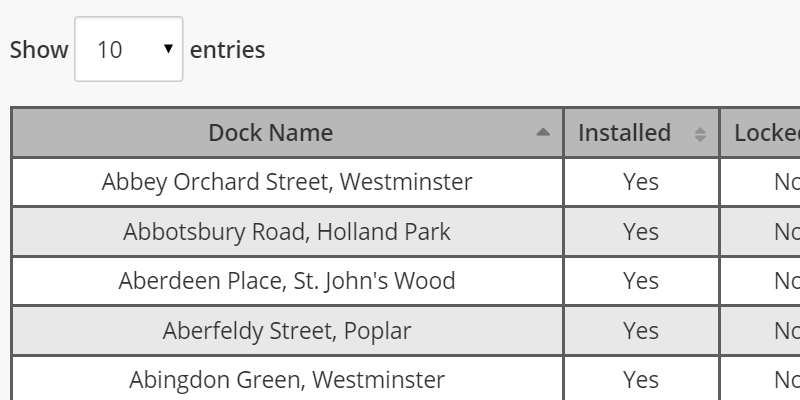The image size is (800, 400).
Task: Select Abbey Orchard Street, Westminster row
Action: coord(287,182)
